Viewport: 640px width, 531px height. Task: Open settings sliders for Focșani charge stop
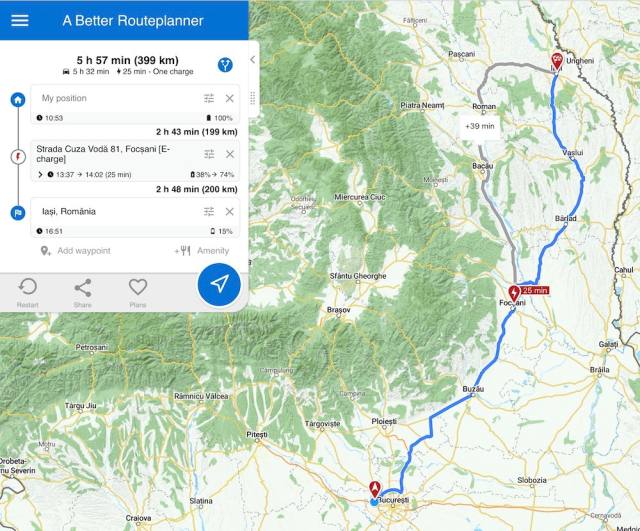pyautogui.click(x=209, y=154)
